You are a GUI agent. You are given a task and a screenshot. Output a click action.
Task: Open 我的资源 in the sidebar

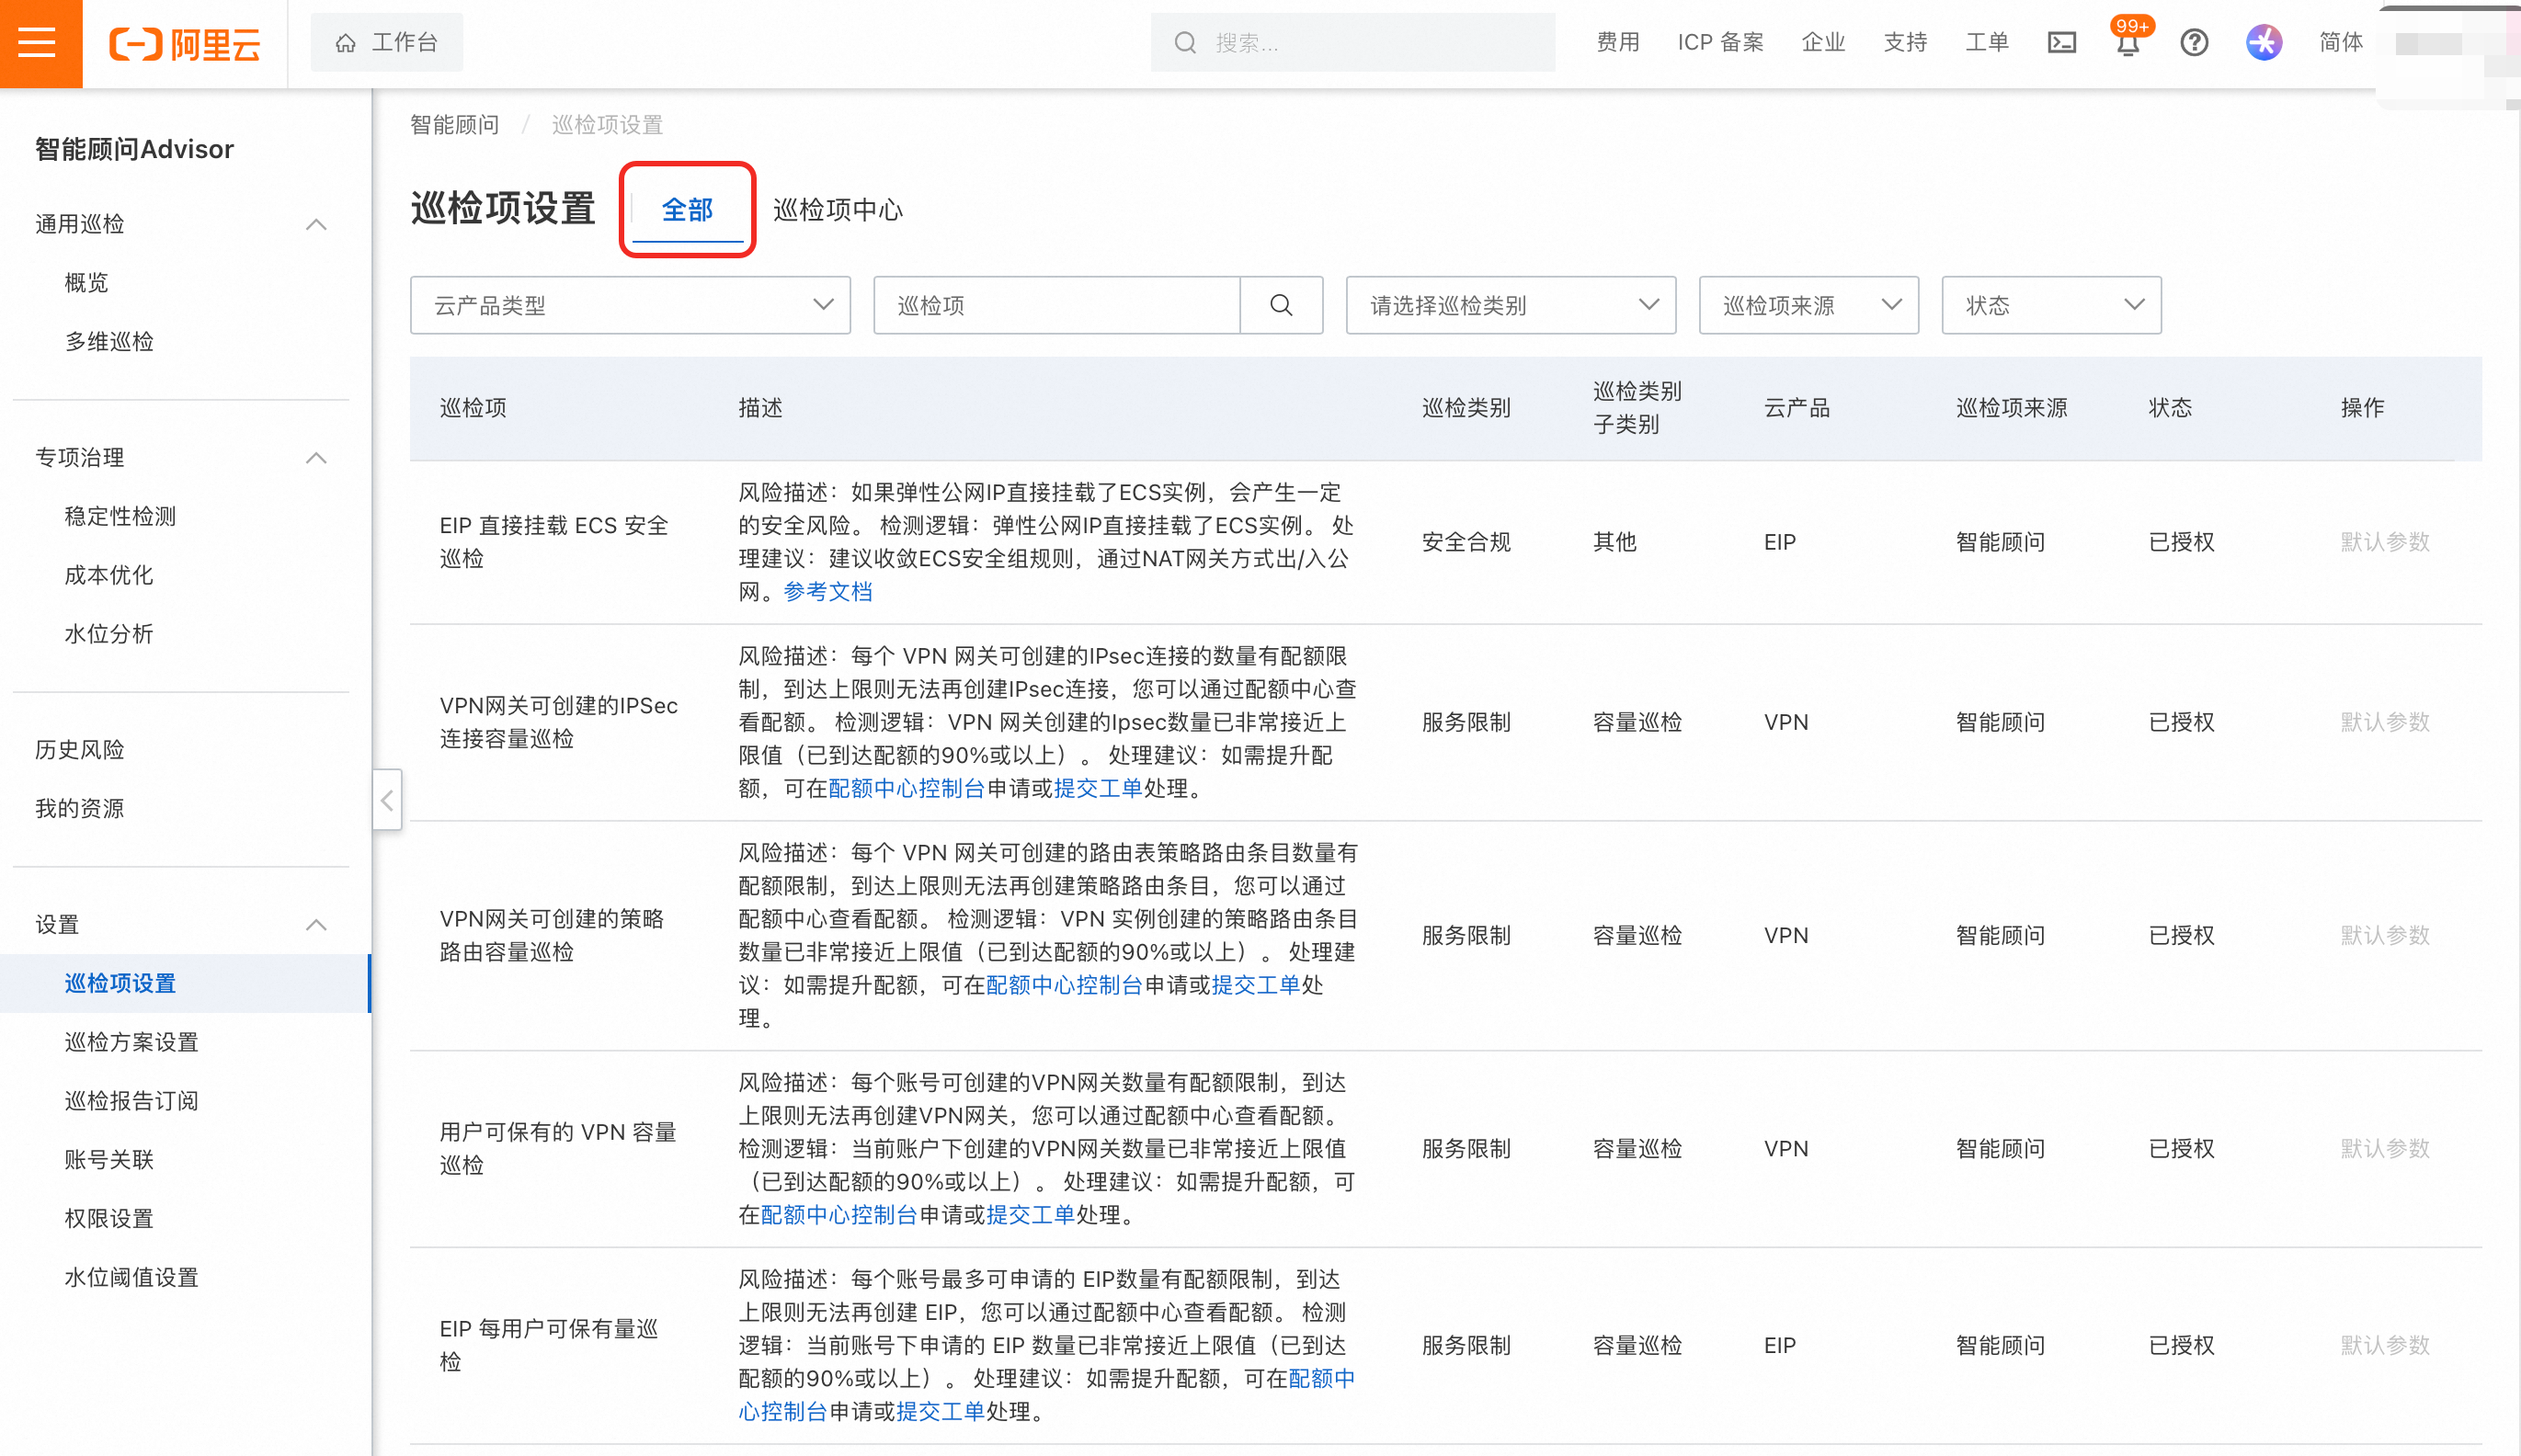point(80,809)
